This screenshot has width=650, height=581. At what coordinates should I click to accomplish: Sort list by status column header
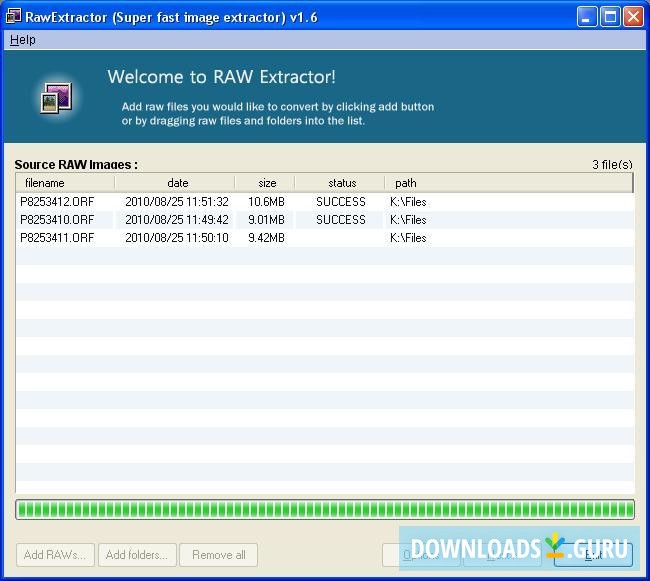pyautogui.click(x=340, y=183)
